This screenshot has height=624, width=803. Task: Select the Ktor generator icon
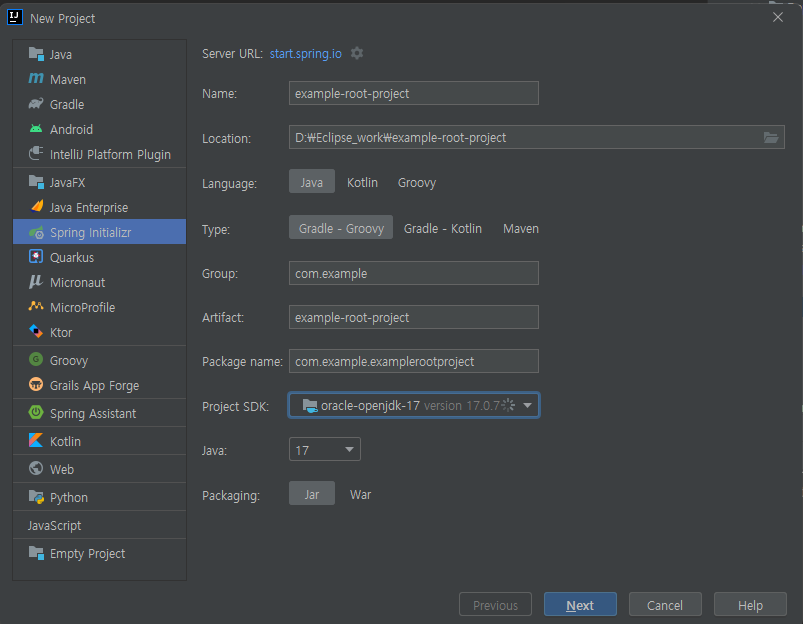click(36, 332)
